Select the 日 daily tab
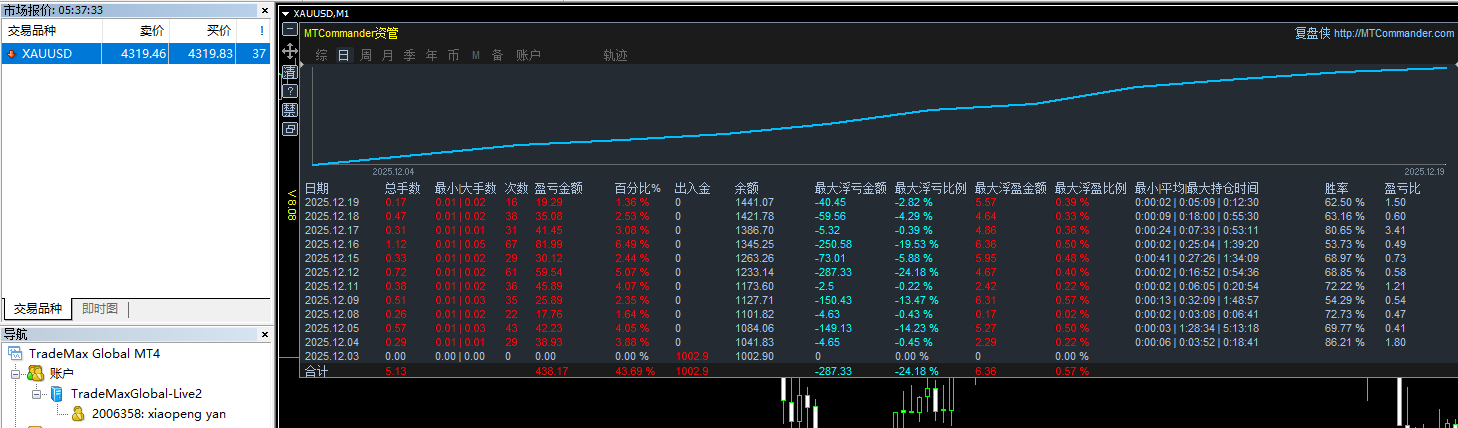The image size is (1458, 428). tap(344, 56)
